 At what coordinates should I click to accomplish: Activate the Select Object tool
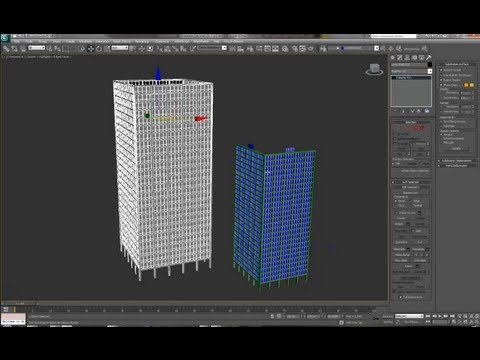click(50, 49)
